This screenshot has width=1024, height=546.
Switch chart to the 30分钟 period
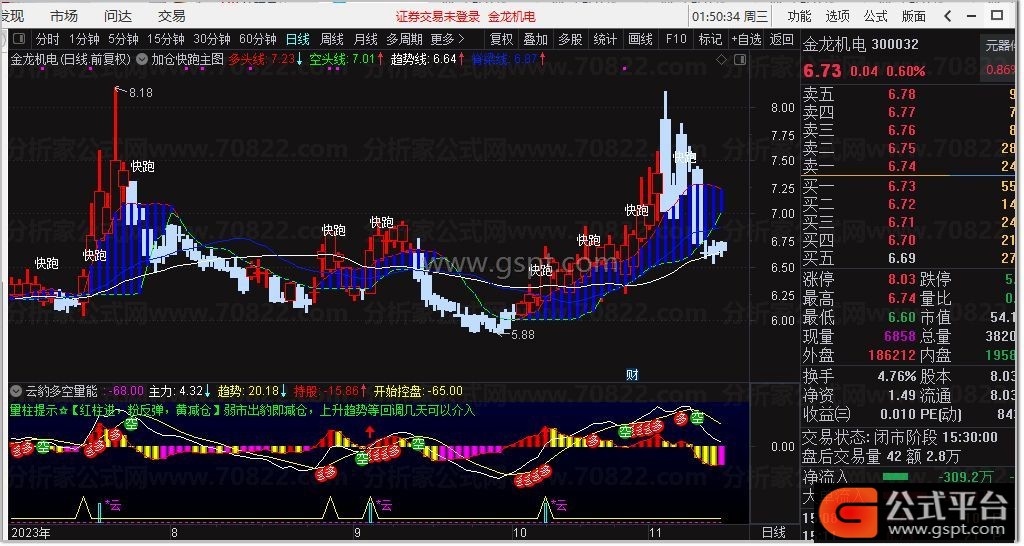point(212,39)
